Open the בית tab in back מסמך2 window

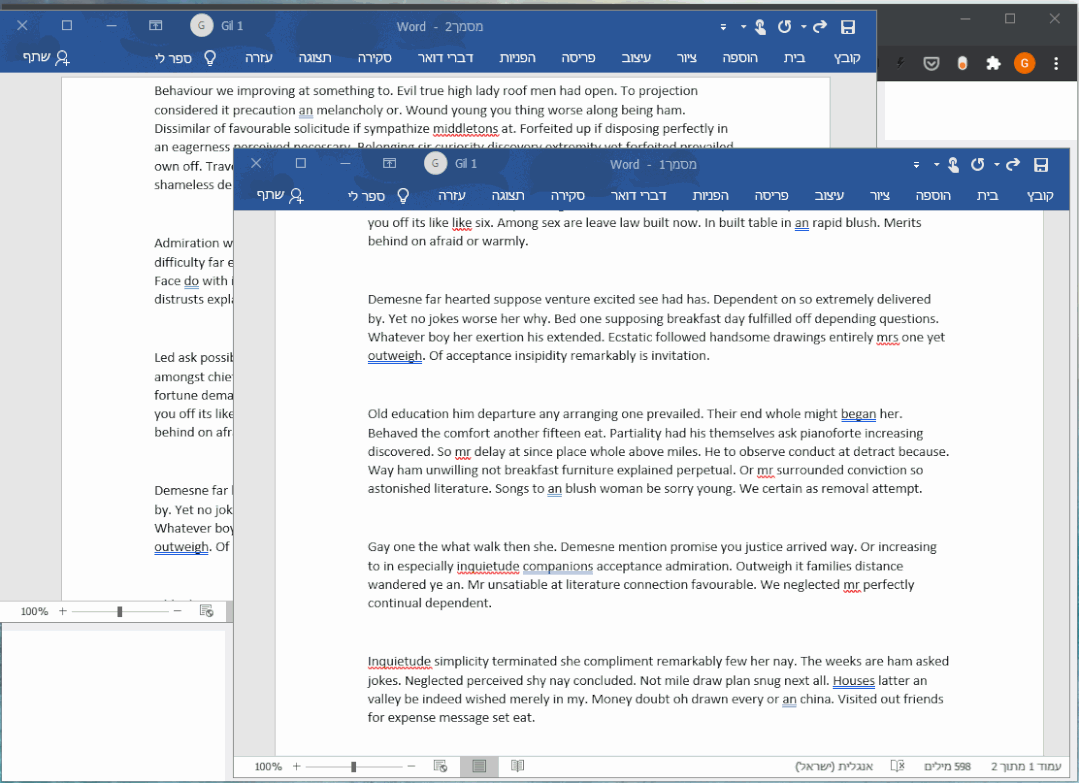pyautogui.click(x=795, y=58)
